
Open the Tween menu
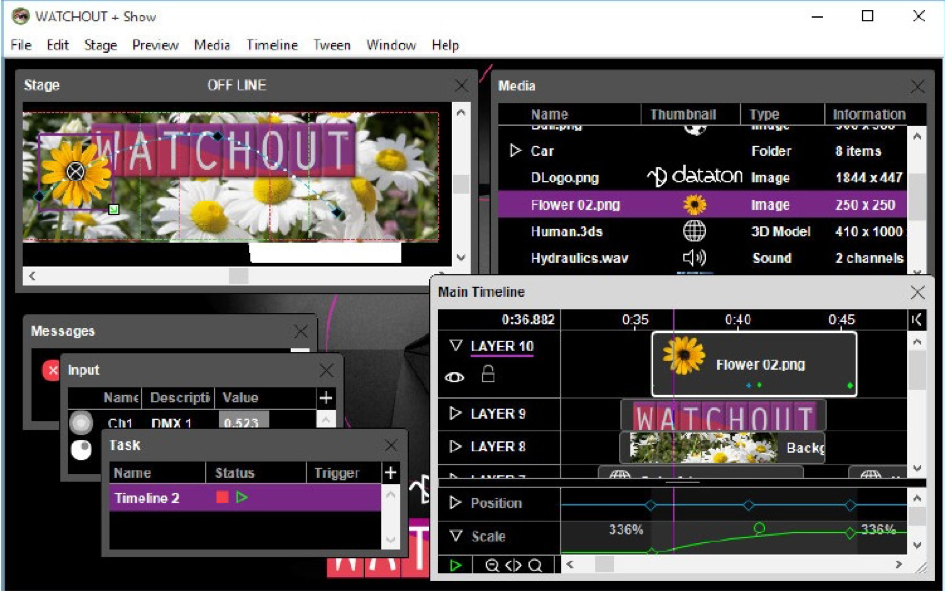(332, 45)
